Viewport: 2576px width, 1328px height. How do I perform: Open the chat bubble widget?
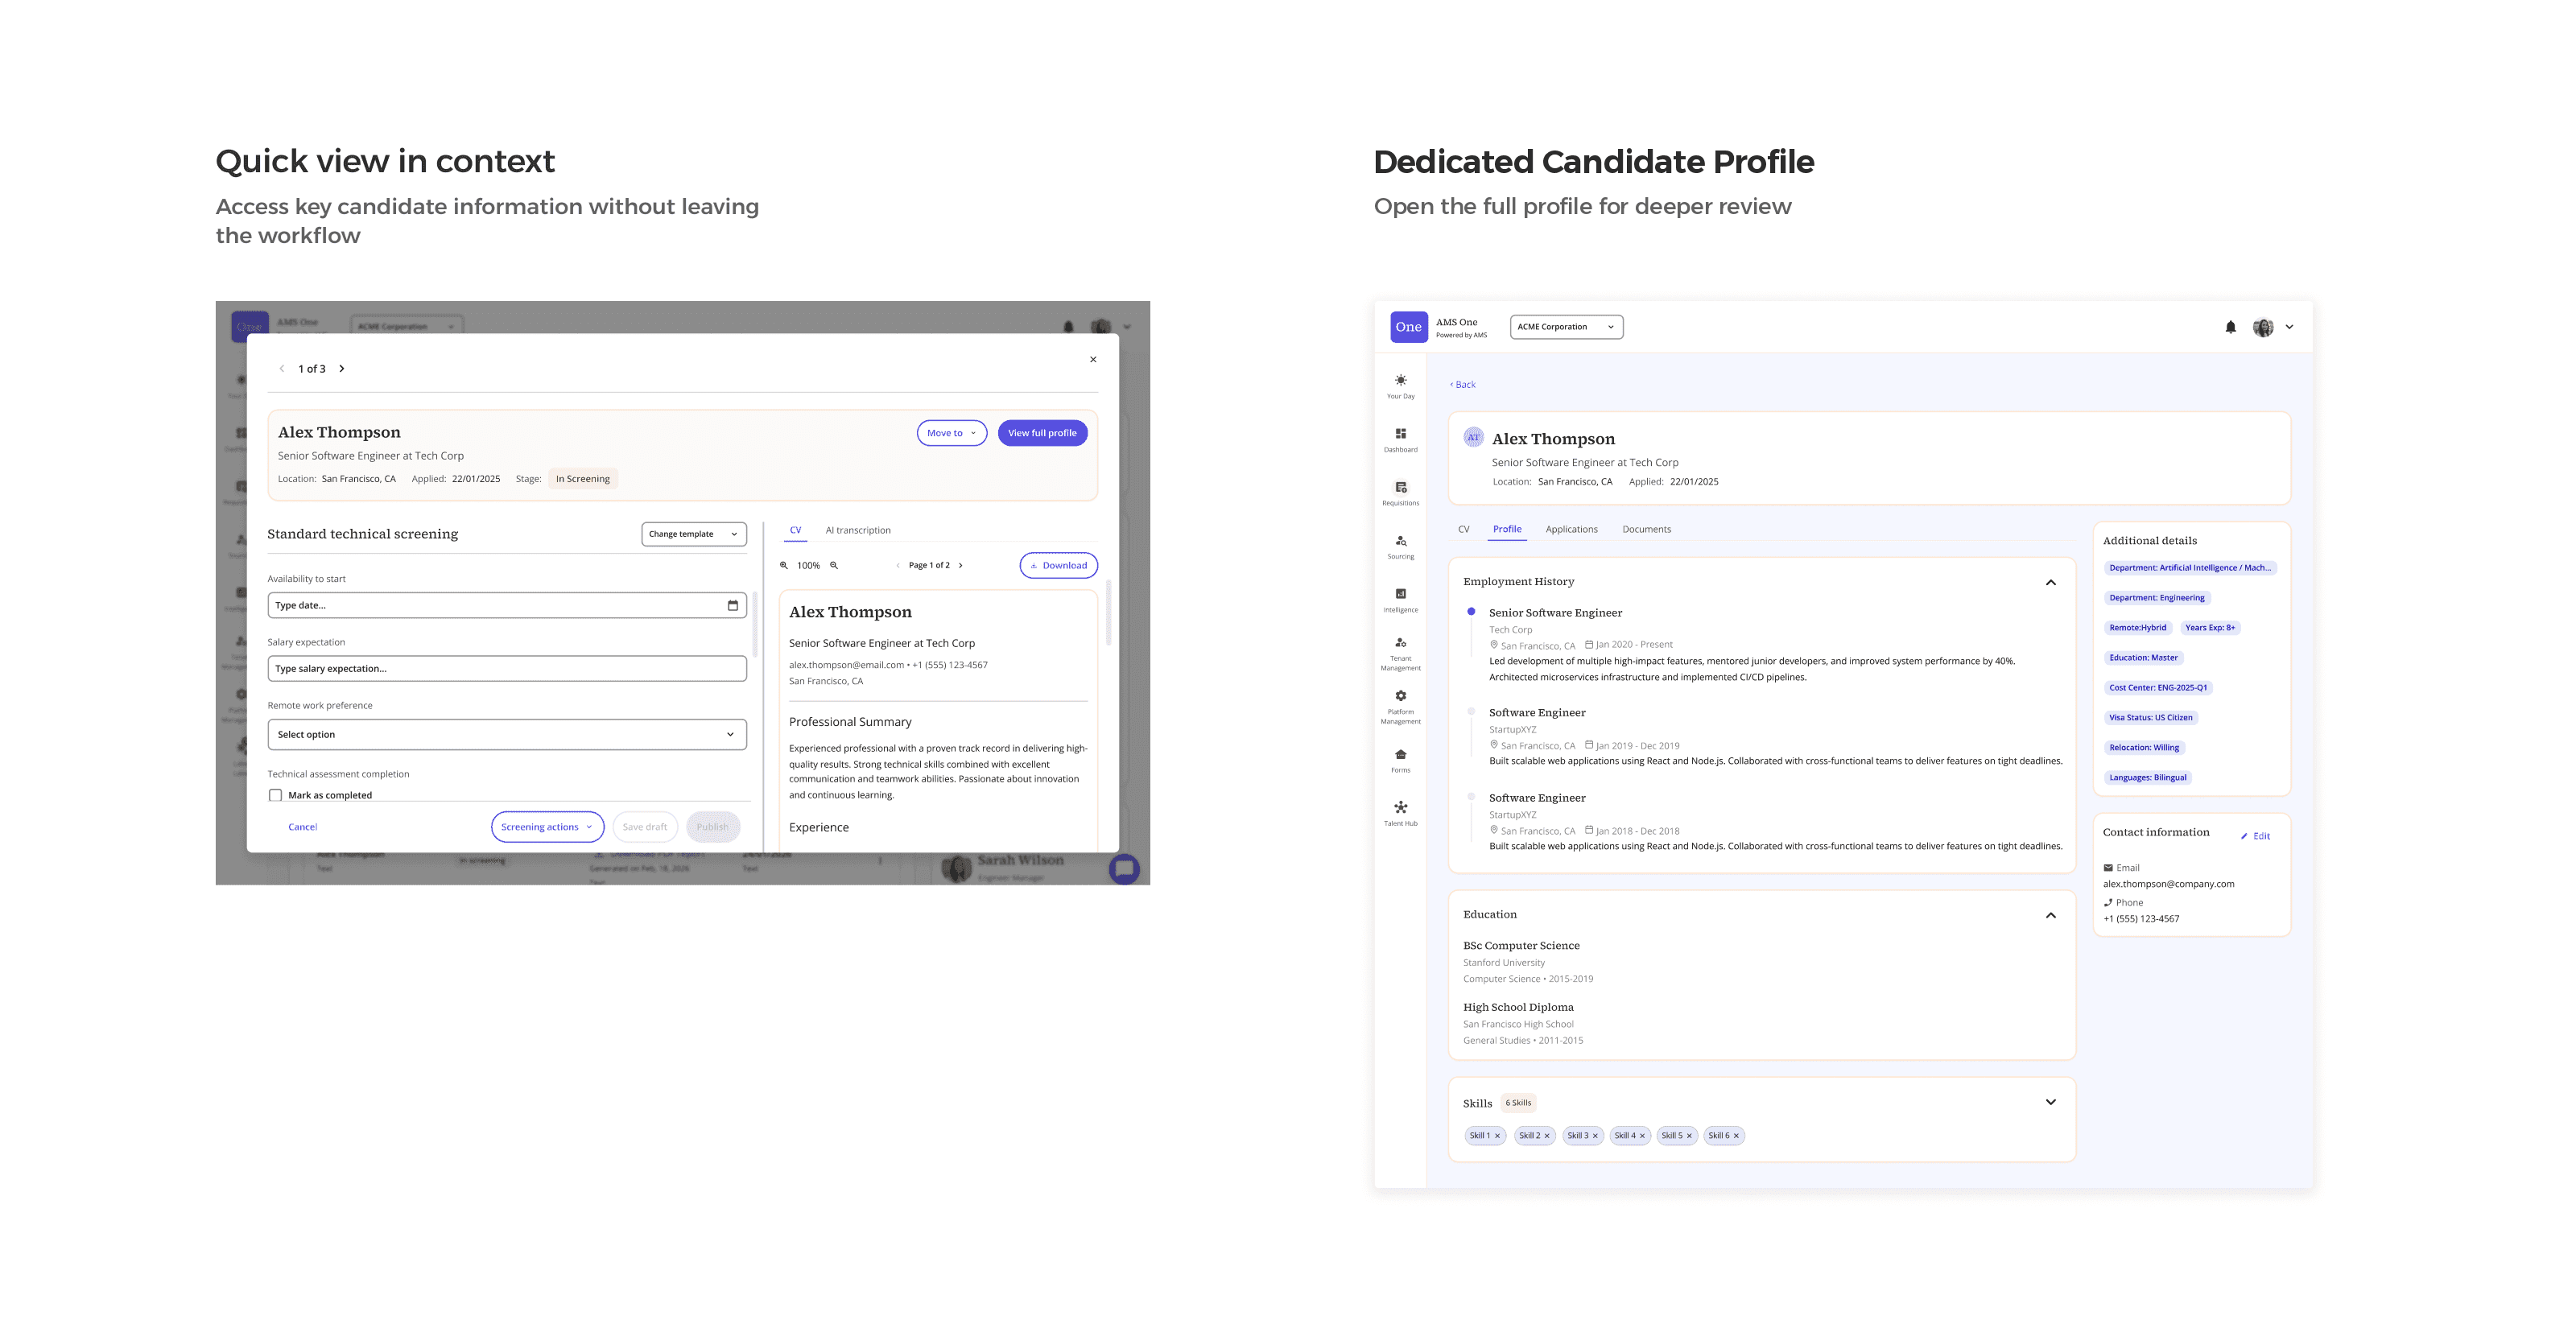(1124, 868)
